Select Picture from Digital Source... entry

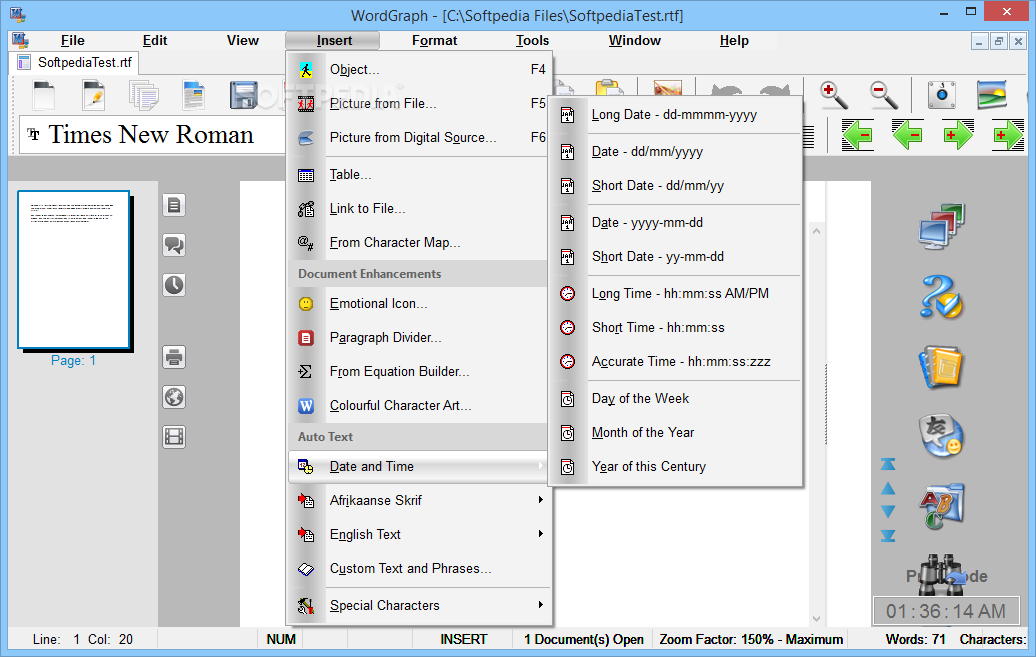[420, 137]
